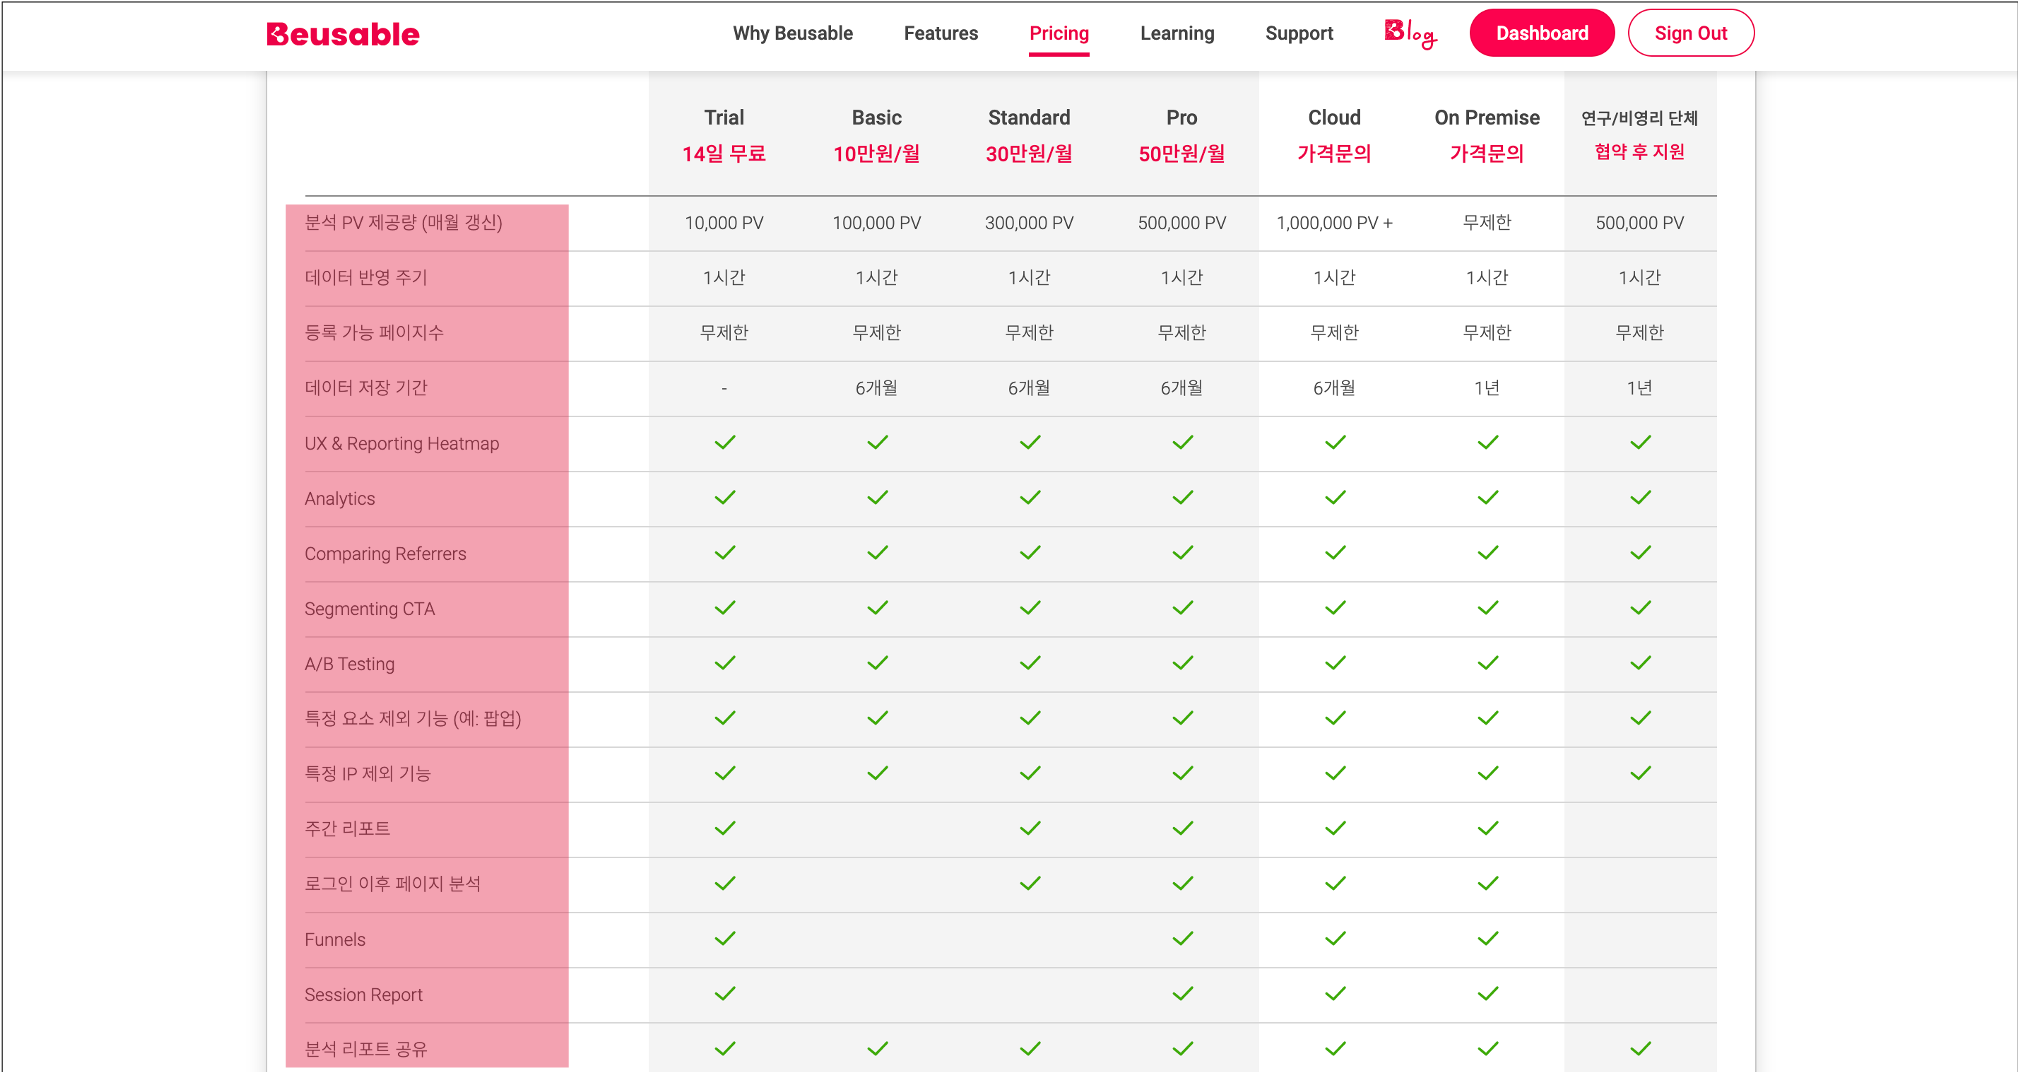Image resolution: width=2018 pixels, height=1072 pixels.
Task: Click the Beusable logo
Action: pyautogui.click(x=342, y=34)
